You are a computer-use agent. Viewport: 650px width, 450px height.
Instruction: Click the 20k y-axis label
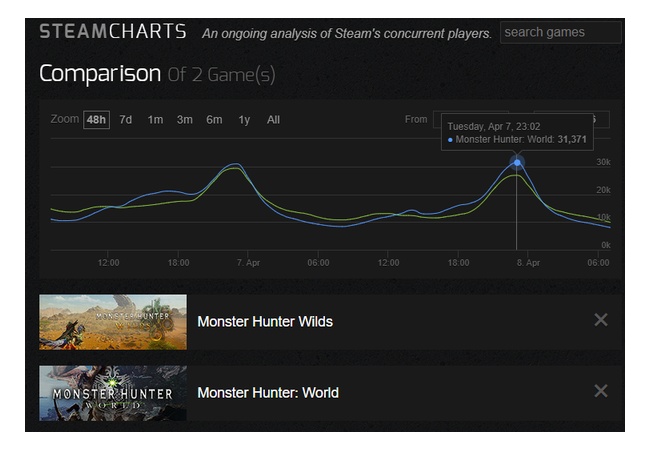point(603,190)
